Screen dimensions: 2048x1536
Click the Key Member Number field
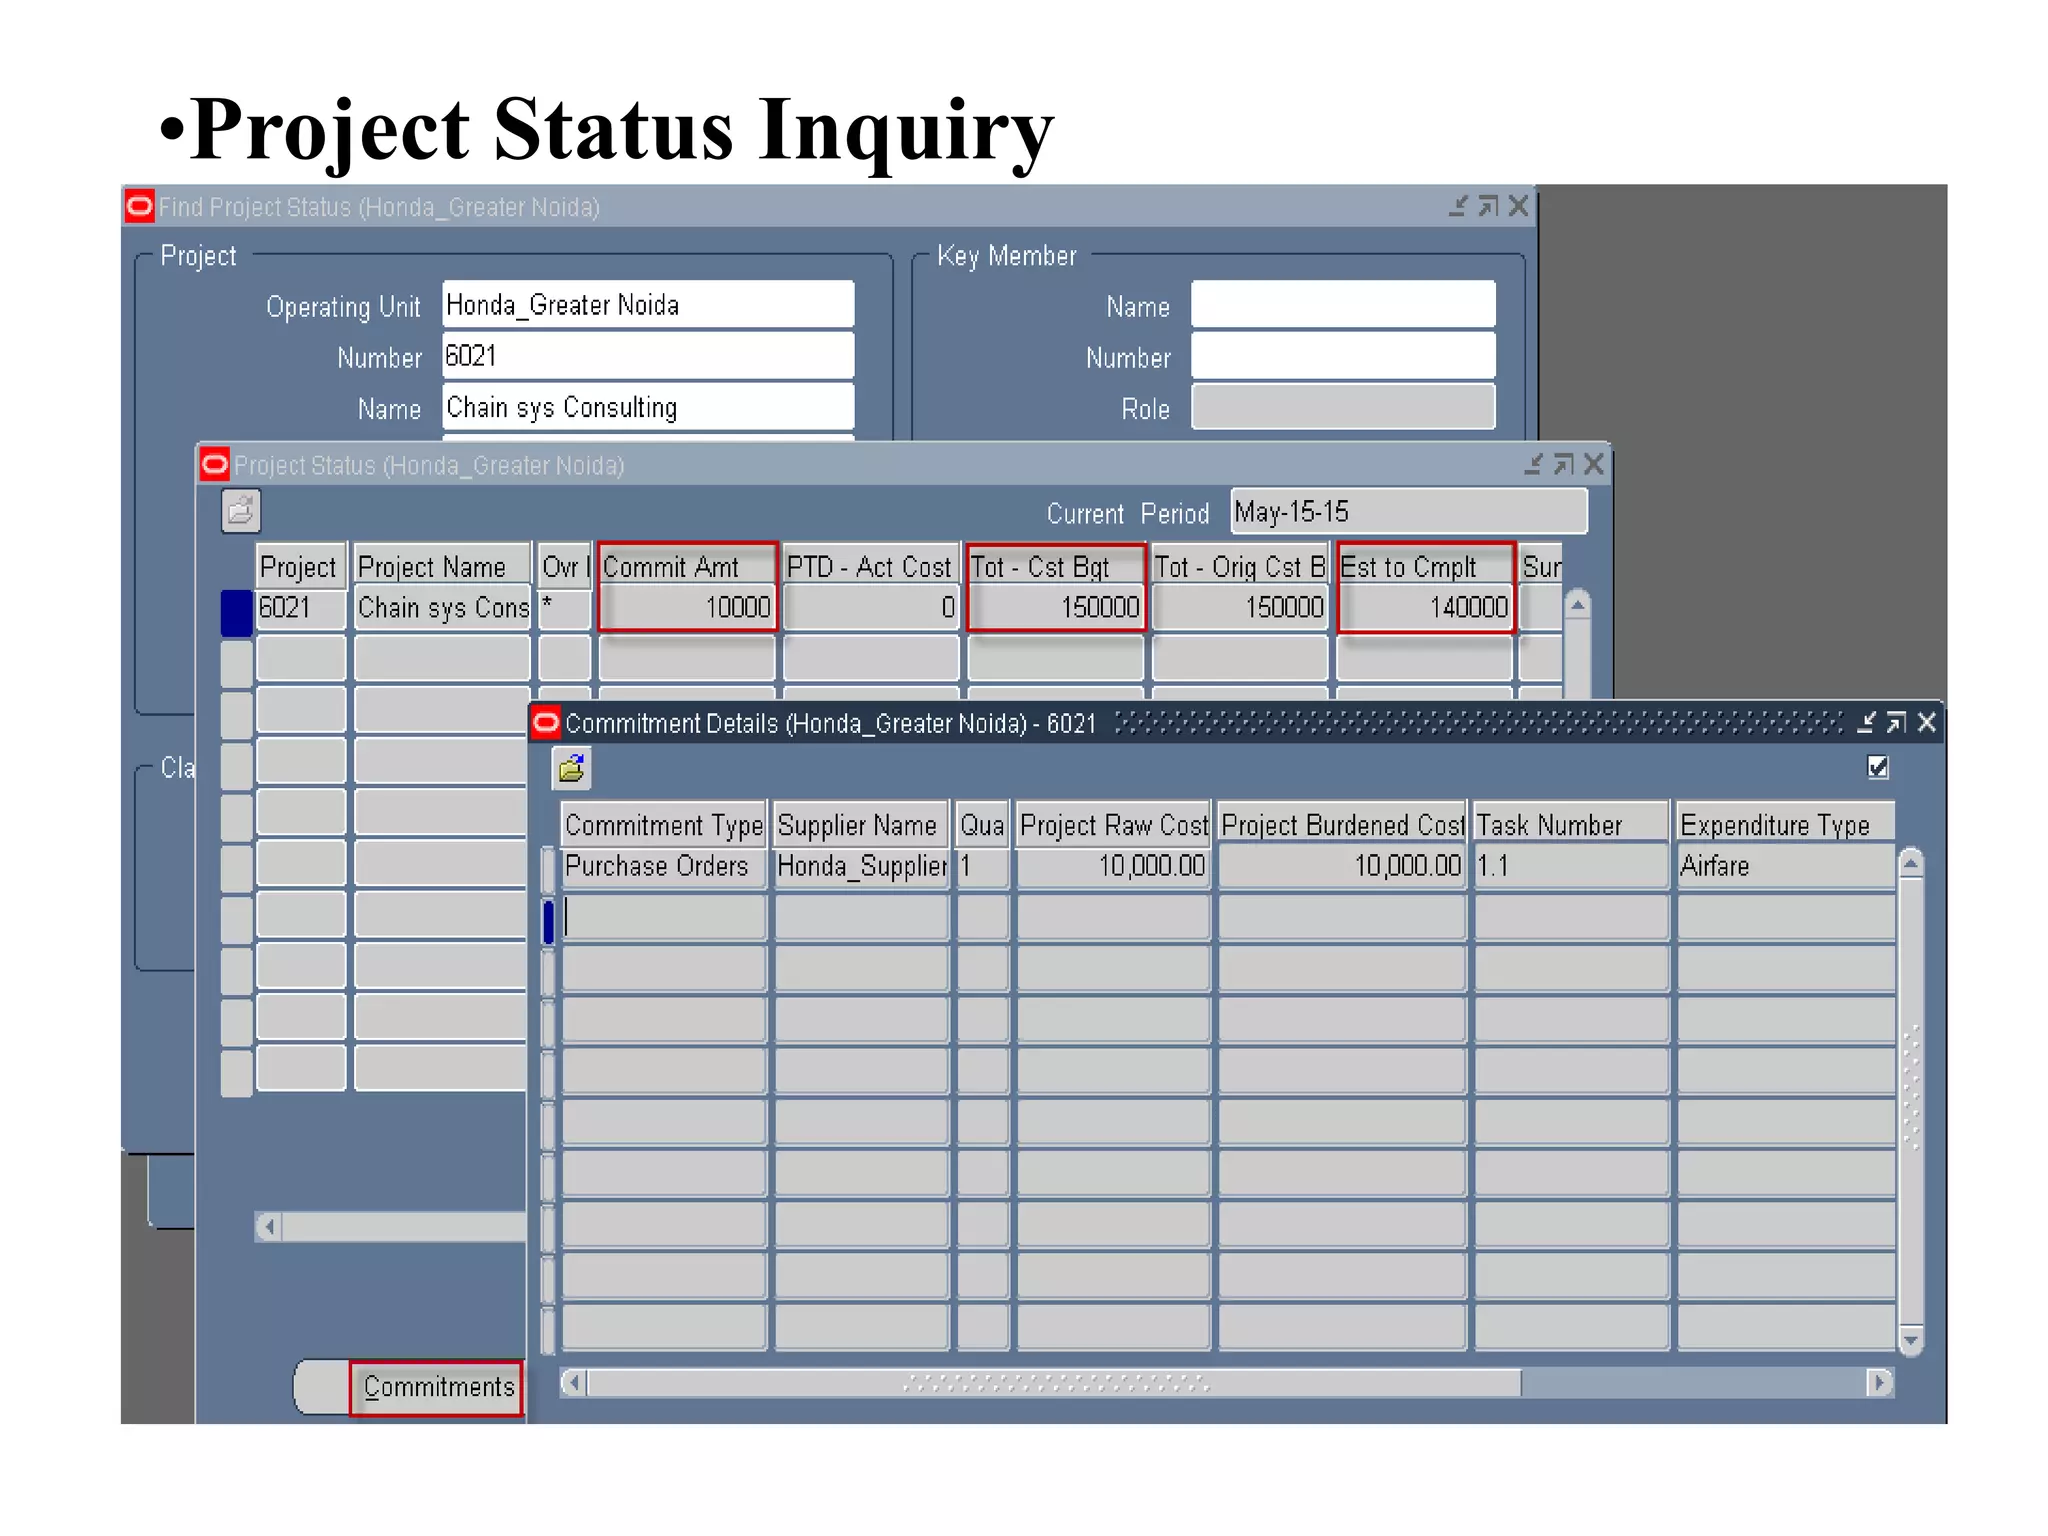click(x=1343, y=355)
